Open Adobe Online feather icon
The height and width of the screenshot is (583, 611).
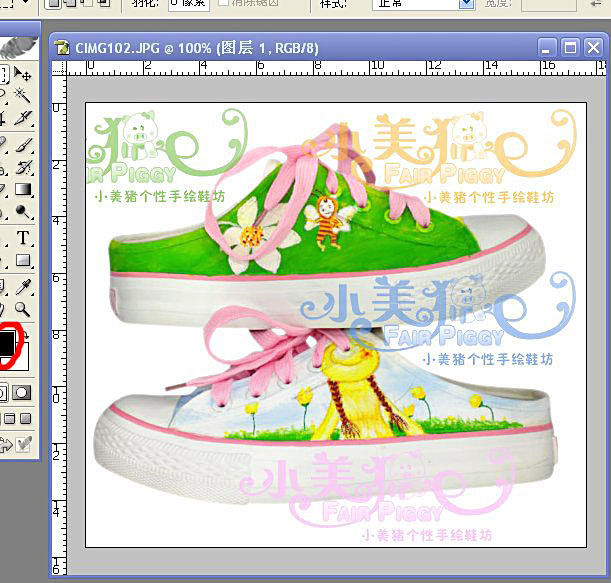(x=19, y=47)
